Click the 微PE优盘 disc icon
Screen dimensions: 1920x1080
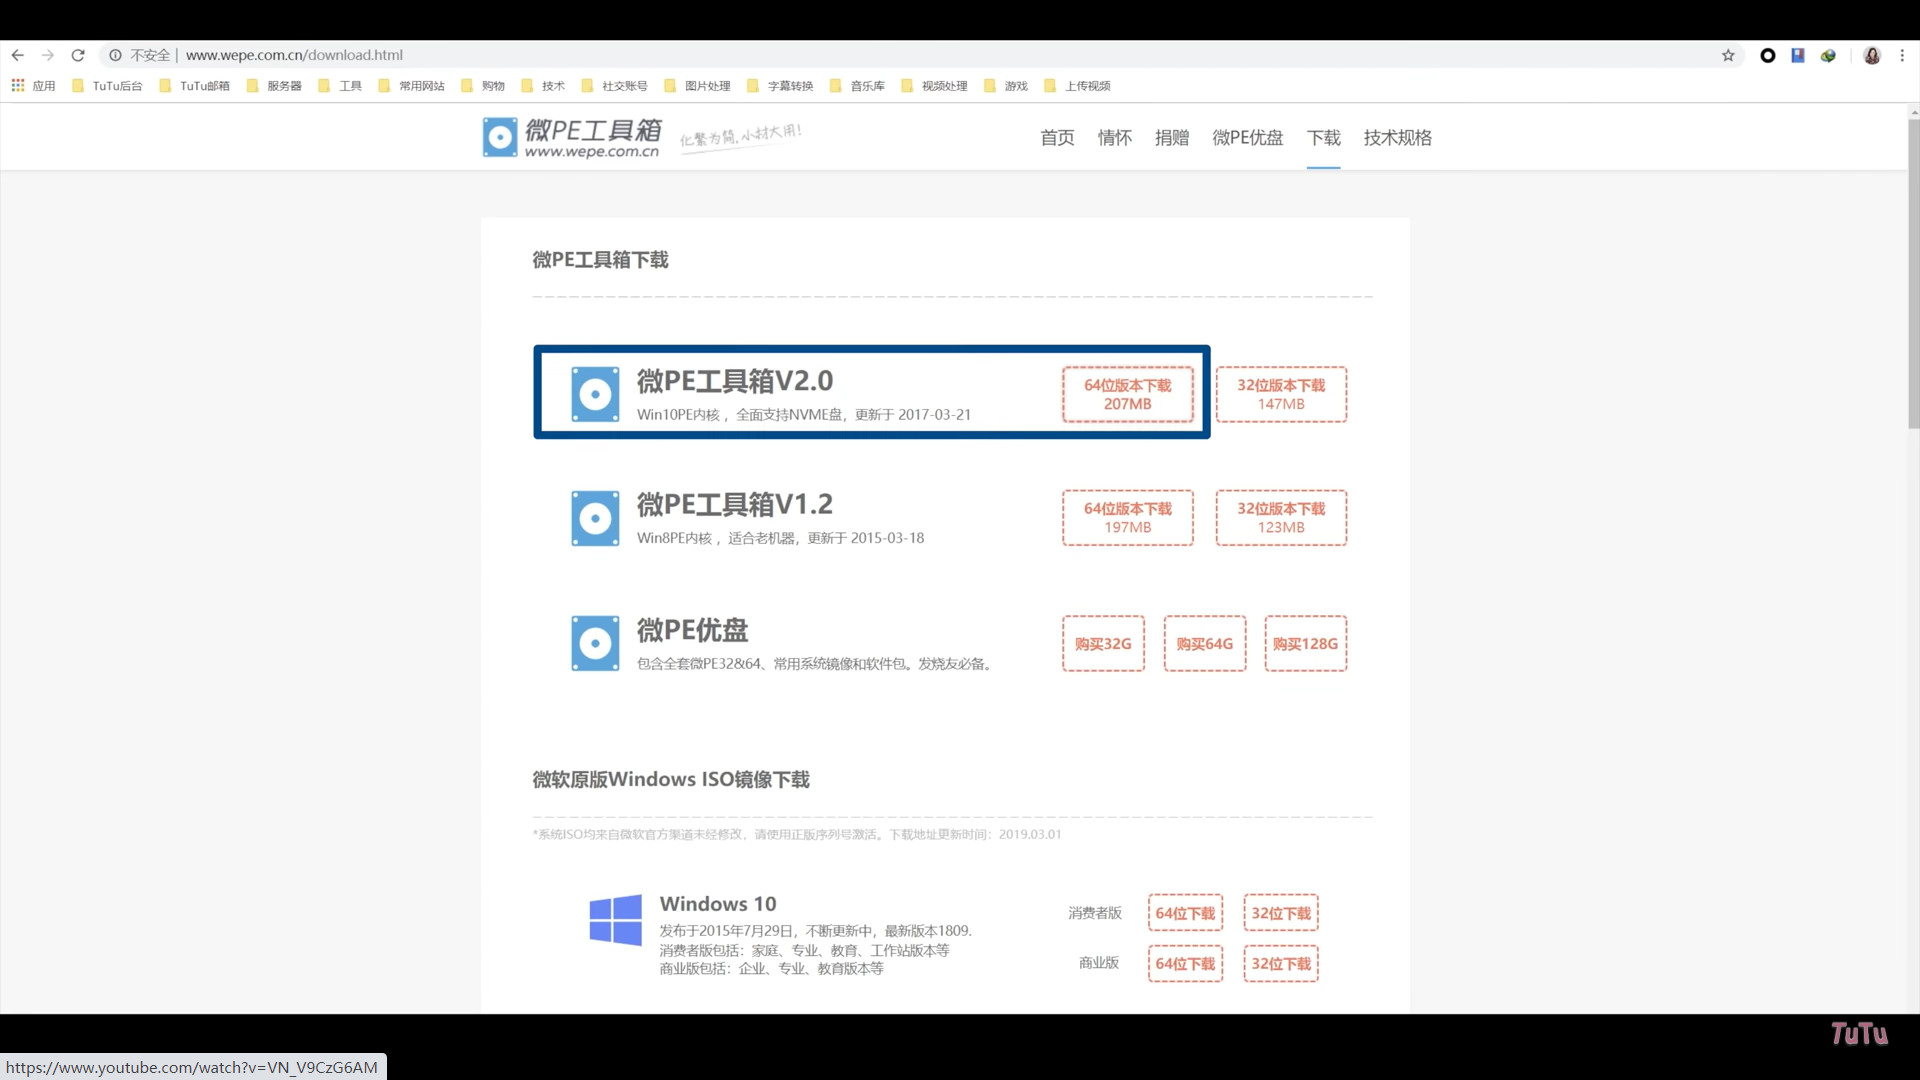[x=595, y=643]
